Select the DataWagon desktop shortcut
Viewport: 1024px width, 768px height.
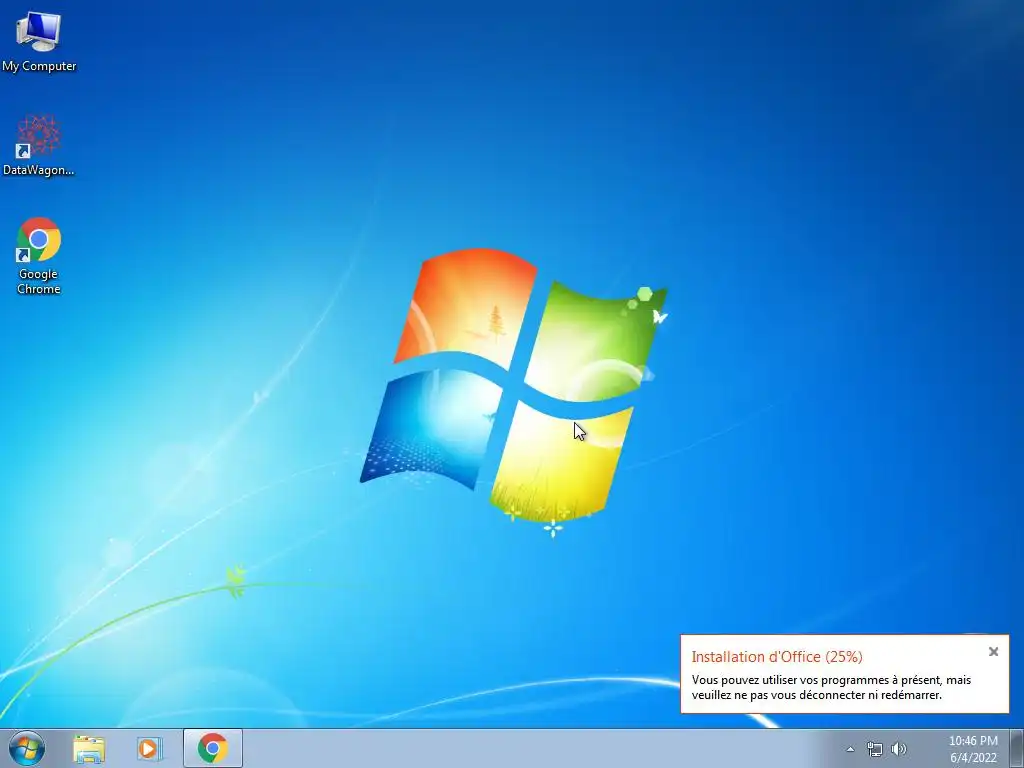point(39,145)
